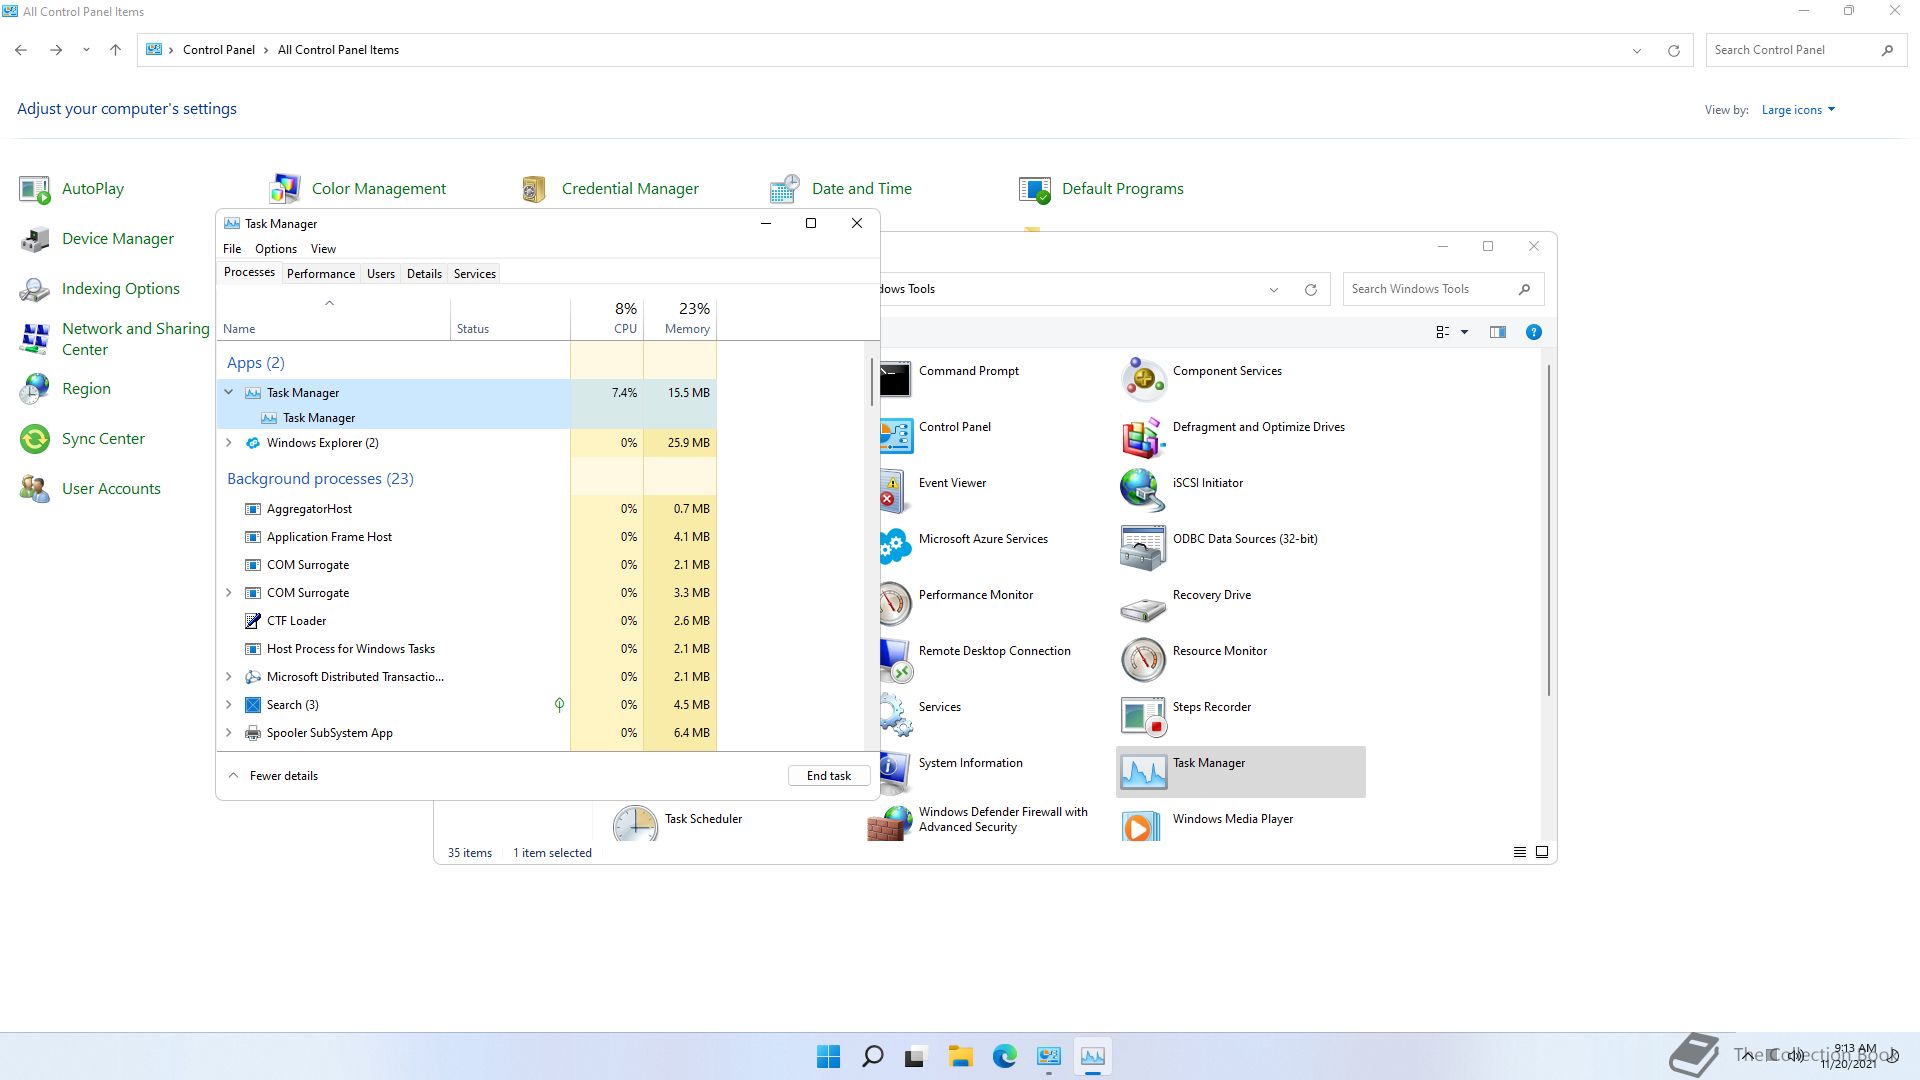Open View by Large icons dropdown
The image size is (1920, 1080).
point(1798,110)
